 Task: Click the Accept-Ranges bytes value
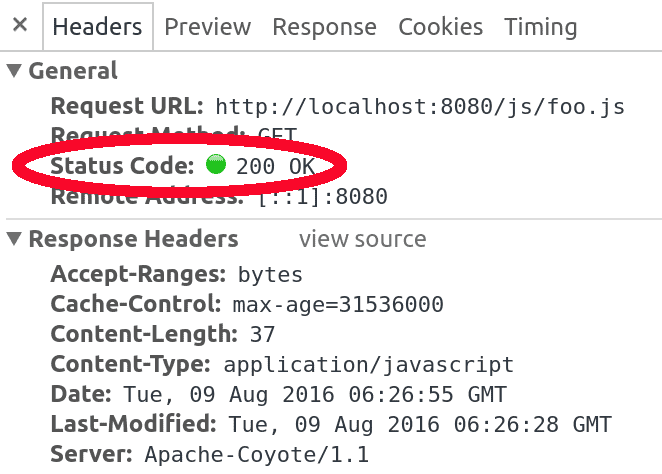[x=270, y=274]
